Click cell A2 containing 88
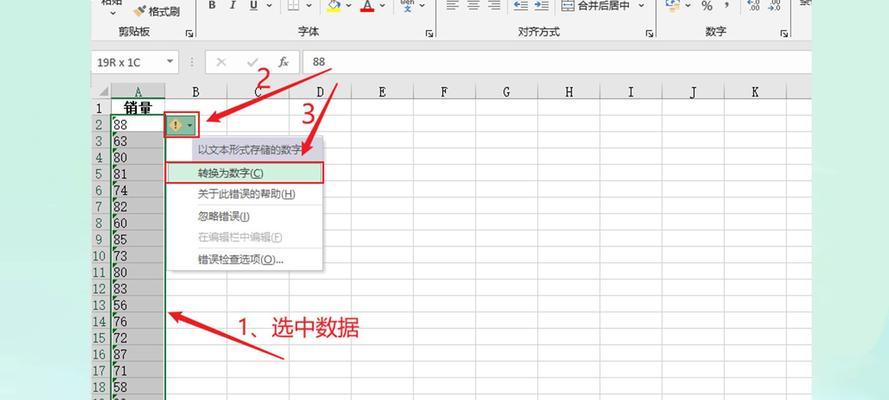 [x=138, y=125]
